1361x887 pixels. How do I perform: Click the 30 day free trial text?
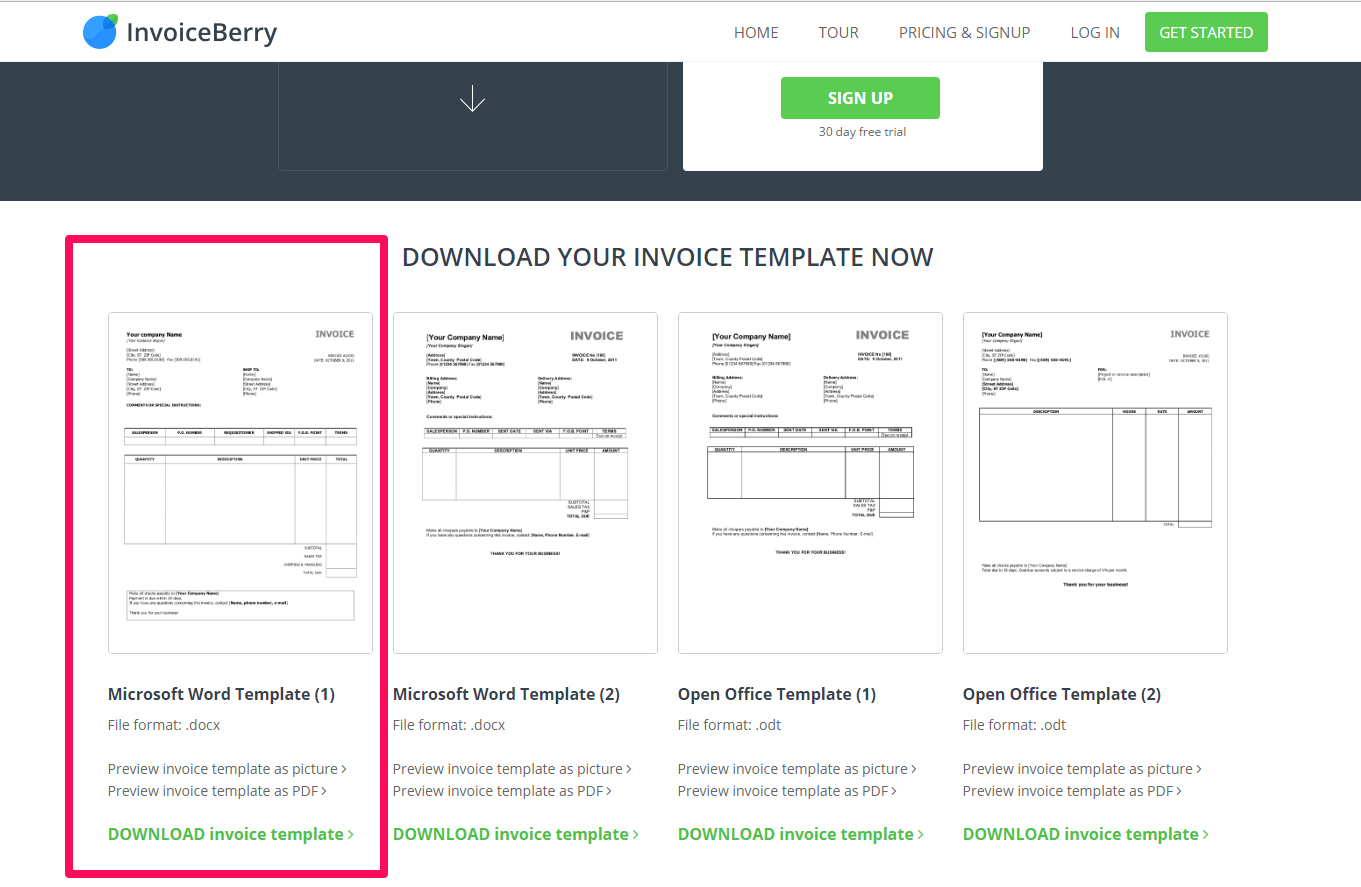tap(862, 132)
